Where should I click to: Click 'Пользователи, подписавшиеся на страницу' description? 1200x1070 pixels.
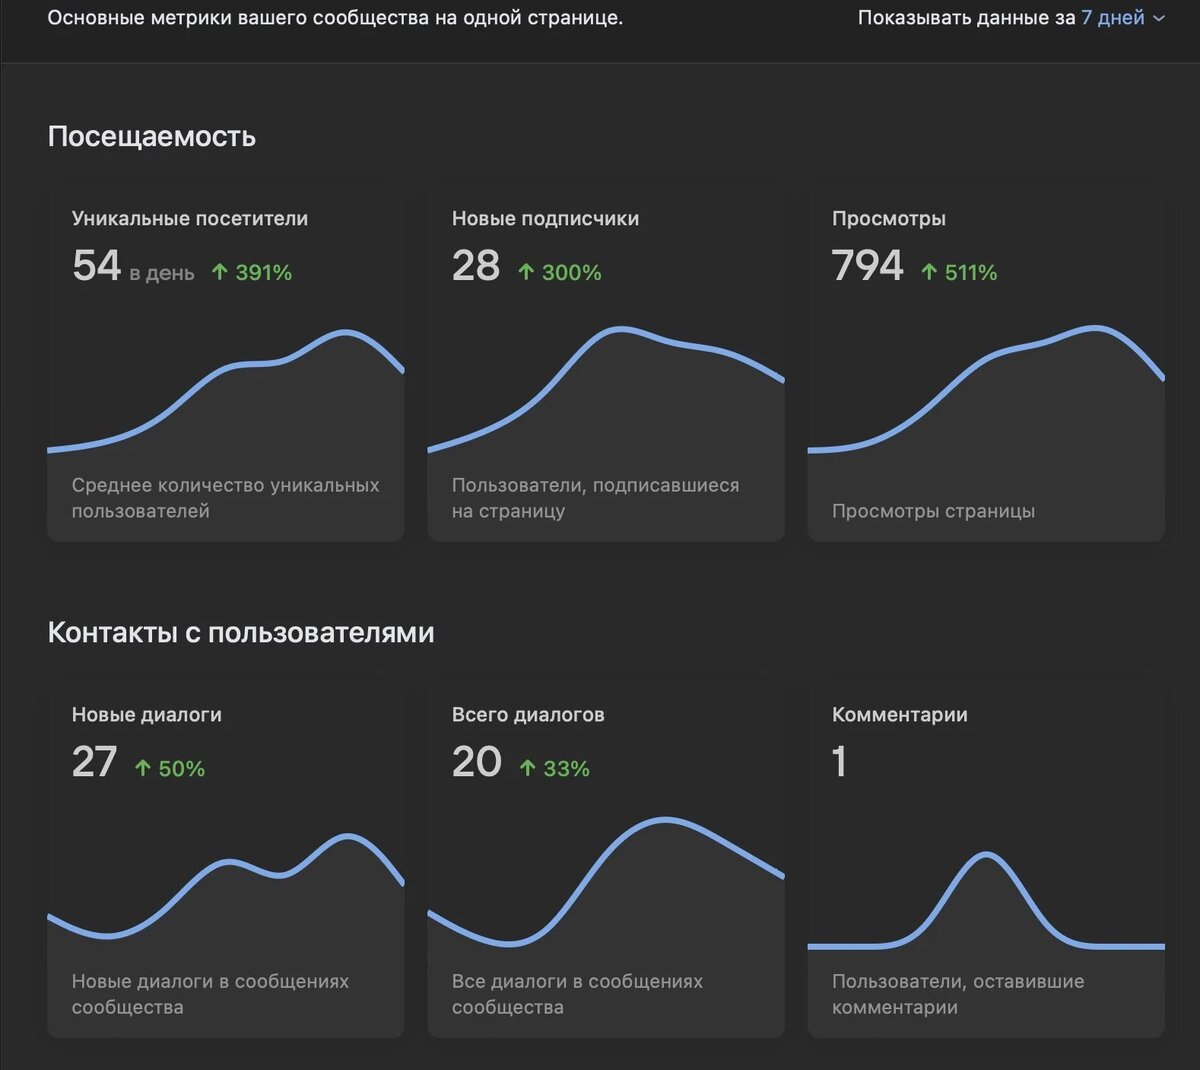[x=596, y=498]
